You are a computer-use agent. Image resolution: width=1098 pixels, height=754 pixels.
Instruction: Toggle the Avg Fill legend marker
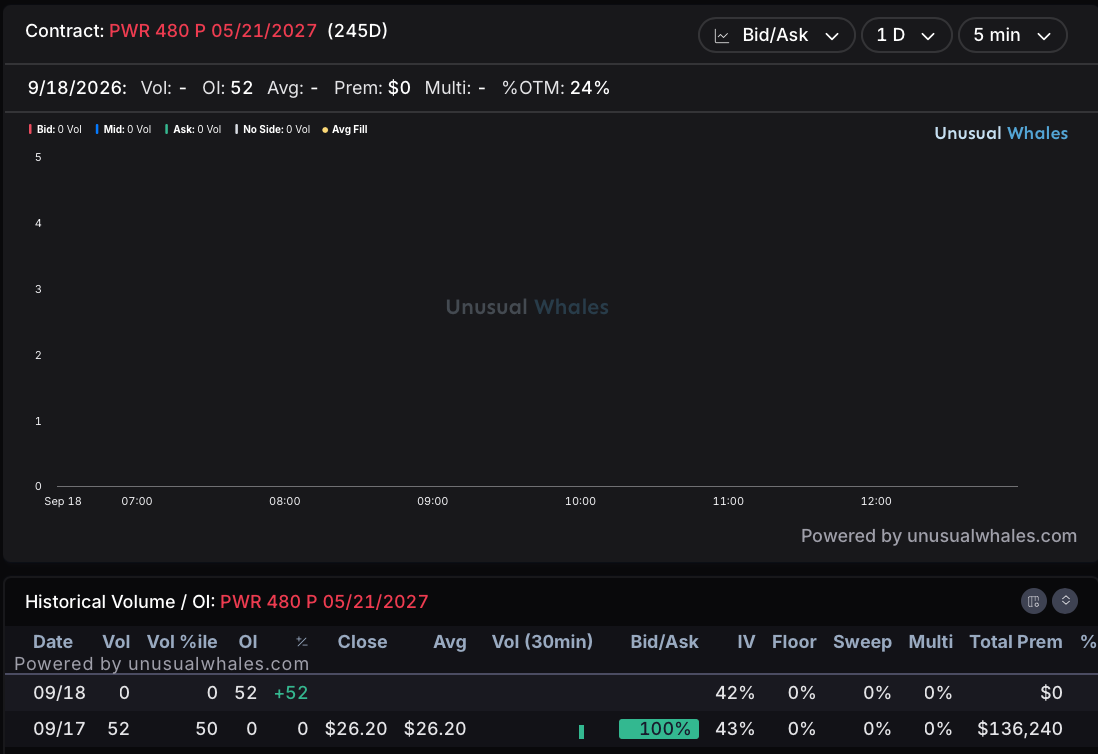click(345, 130)
